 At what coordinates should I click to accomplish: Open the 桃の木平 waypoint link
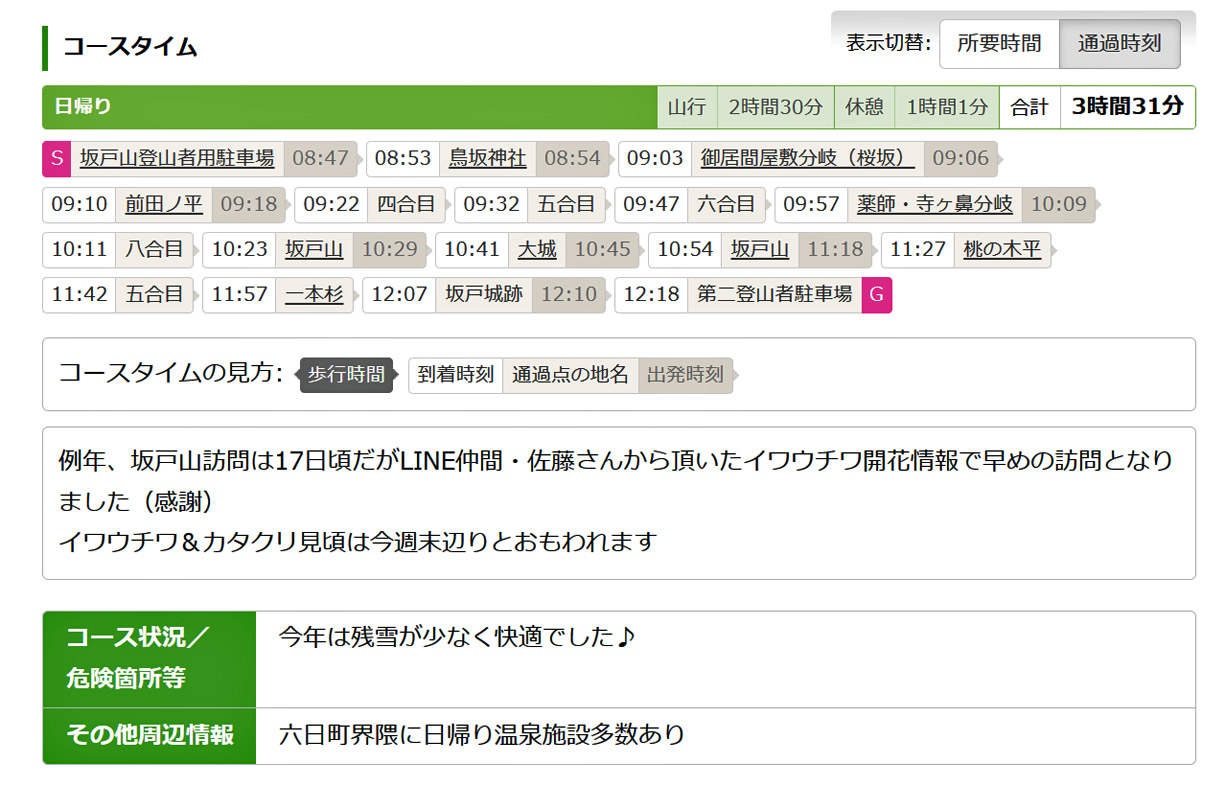(x=1002, y=249)
